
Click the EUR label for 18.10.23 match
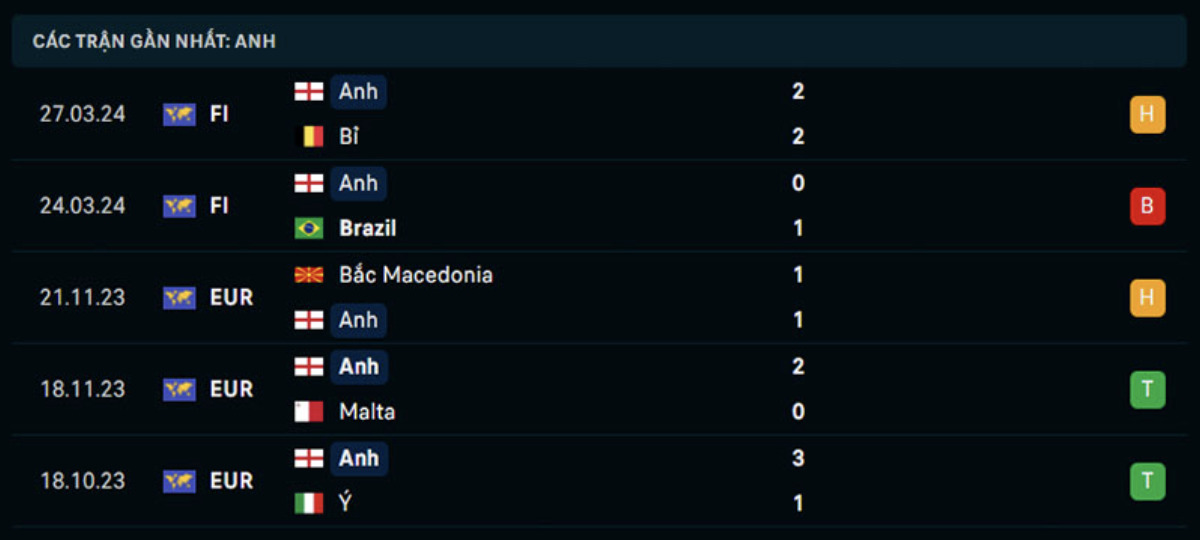click(x=232, y=481)
